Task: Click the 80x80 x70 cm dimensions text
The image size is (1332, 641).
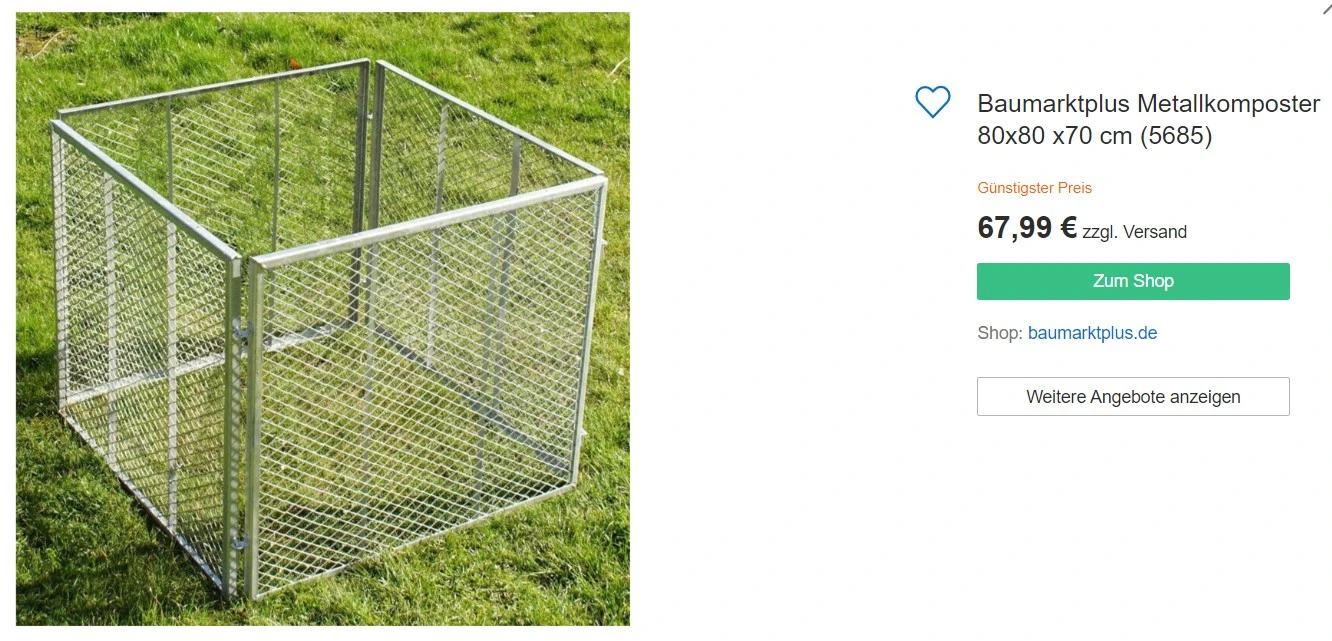Action: pos(1055,136)
